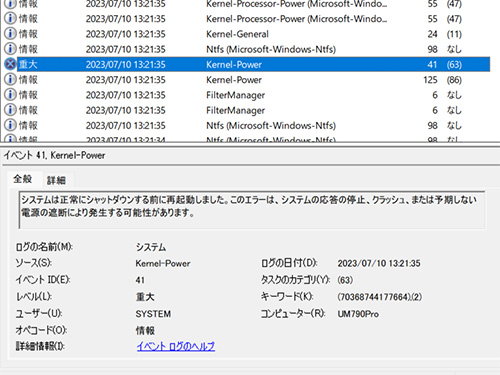Screen dimensions: 500x375
Task: Click the 詳細情報(I): label
Action: pyautogui.click(x=40, y=346)
